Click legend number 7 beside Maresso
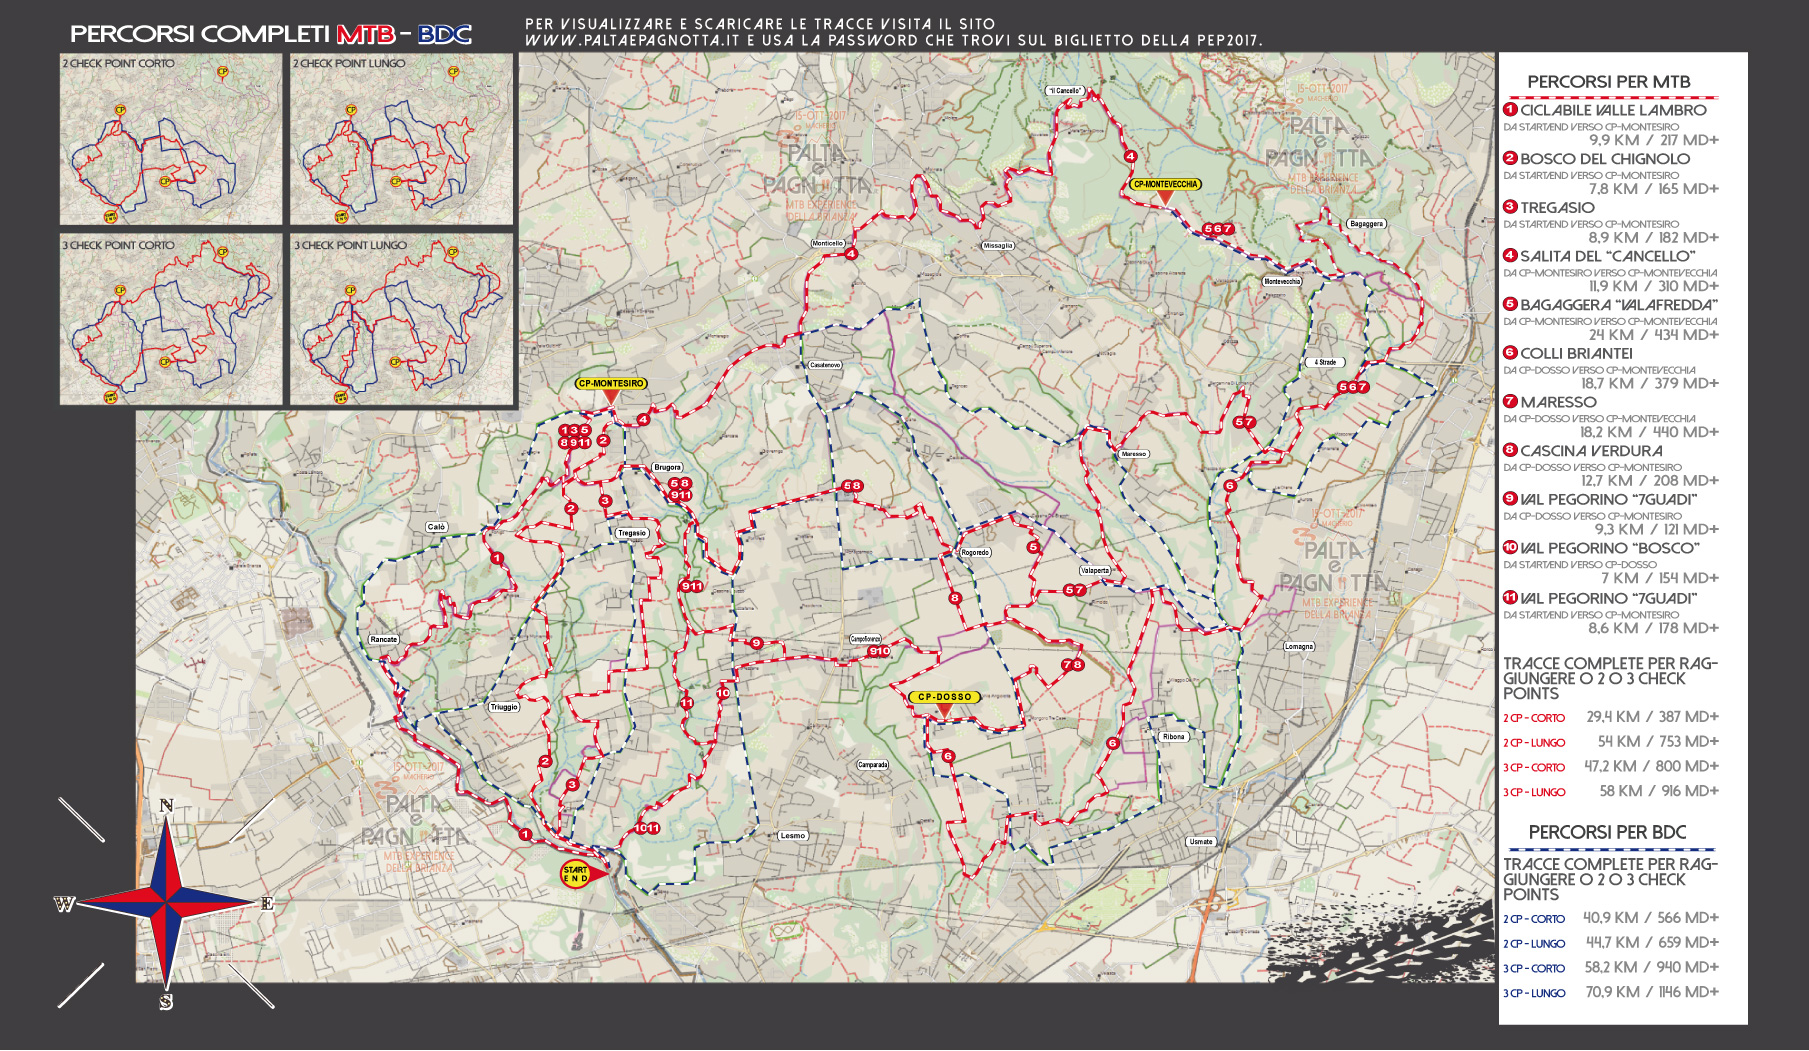 pyautogui.click(x=1510, y=401)
